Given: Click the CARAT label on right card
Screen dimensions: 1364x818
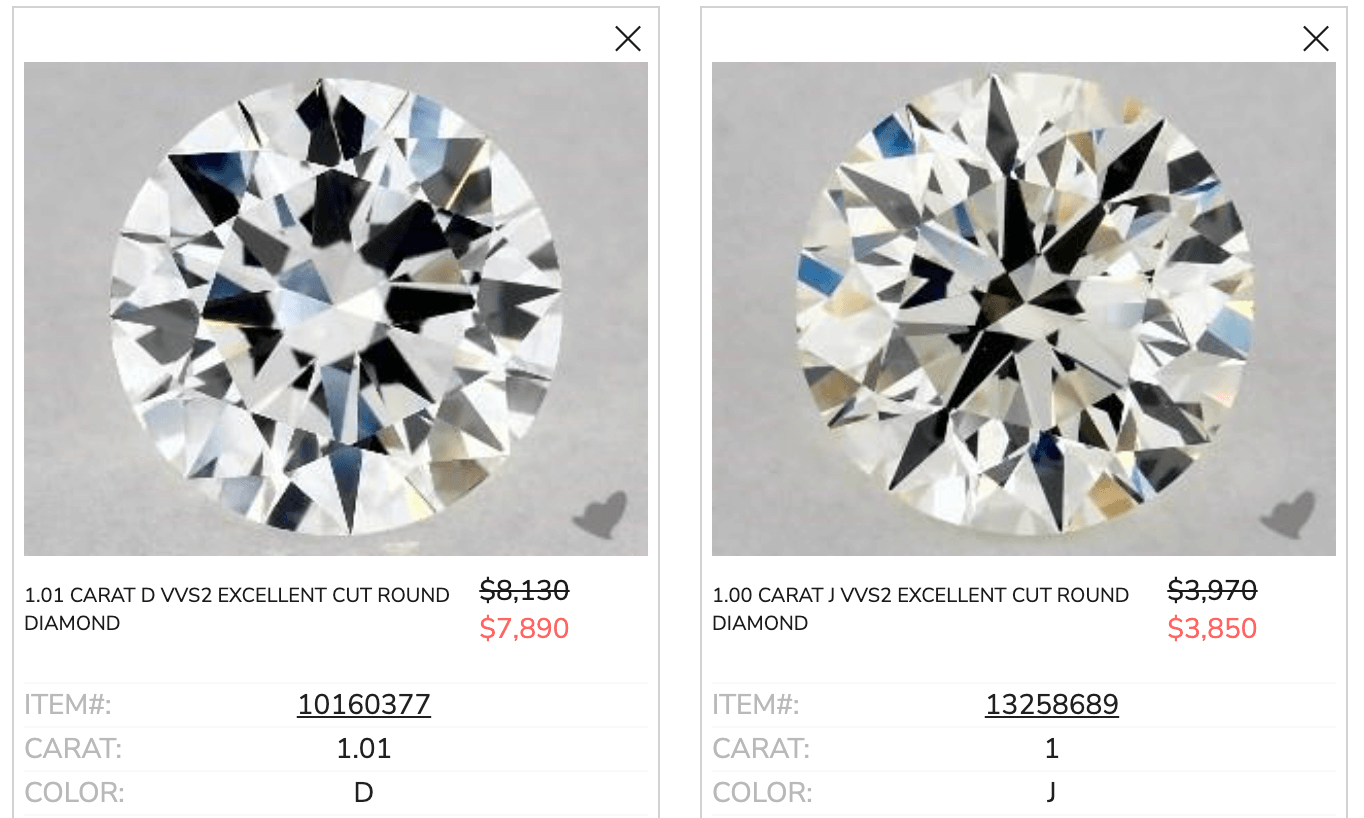Looking at the screenshot, I should pyautogui.click(x=761, y=749).
